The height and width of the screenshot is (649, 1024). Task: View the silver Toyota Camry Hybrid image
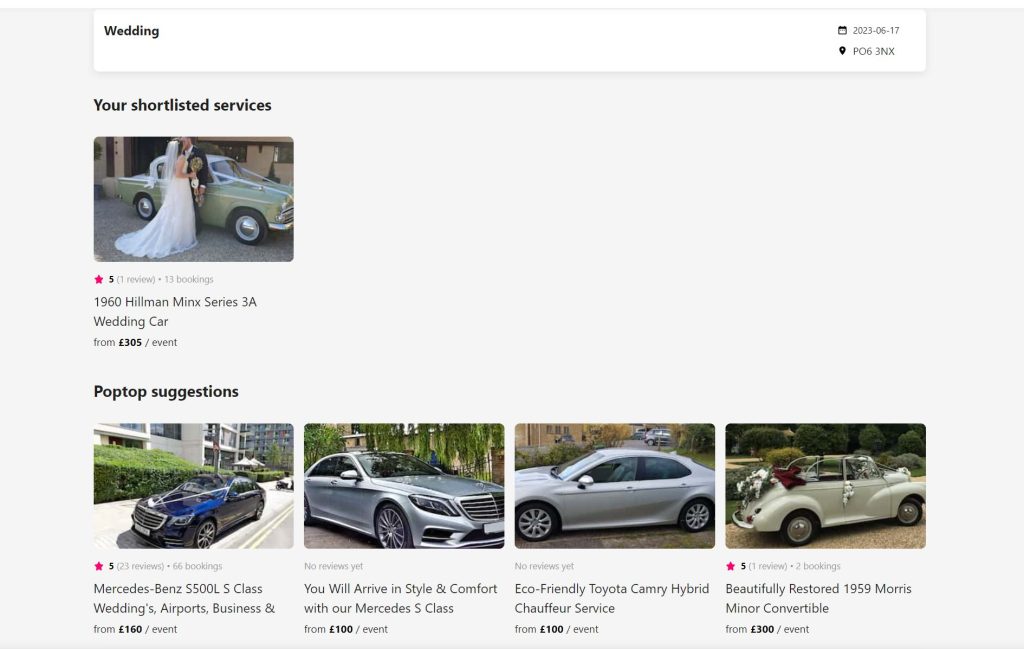coord(614,486)
